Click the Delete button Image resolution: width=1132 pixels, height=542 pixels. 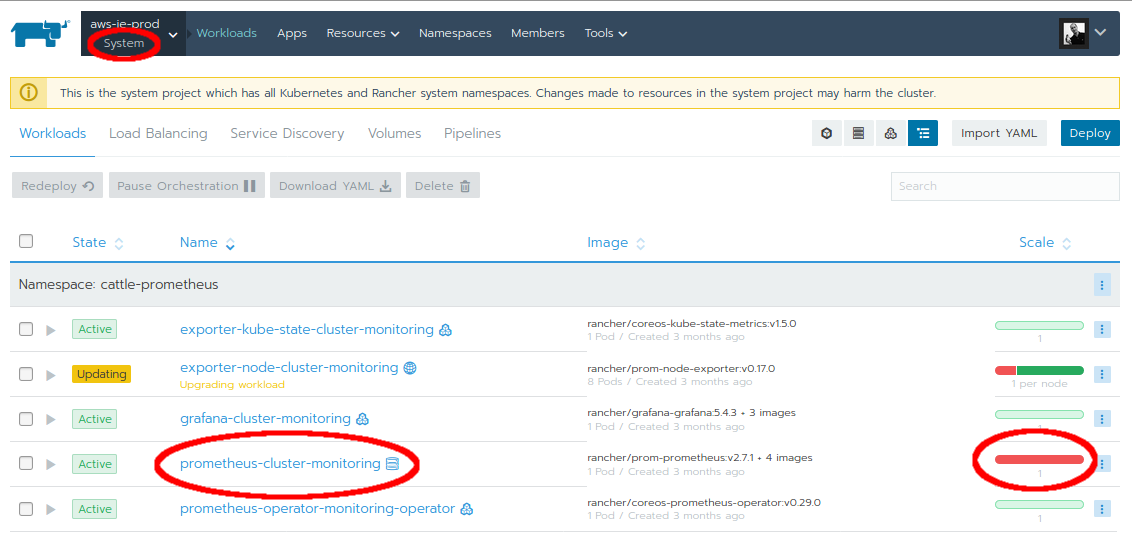443,185
